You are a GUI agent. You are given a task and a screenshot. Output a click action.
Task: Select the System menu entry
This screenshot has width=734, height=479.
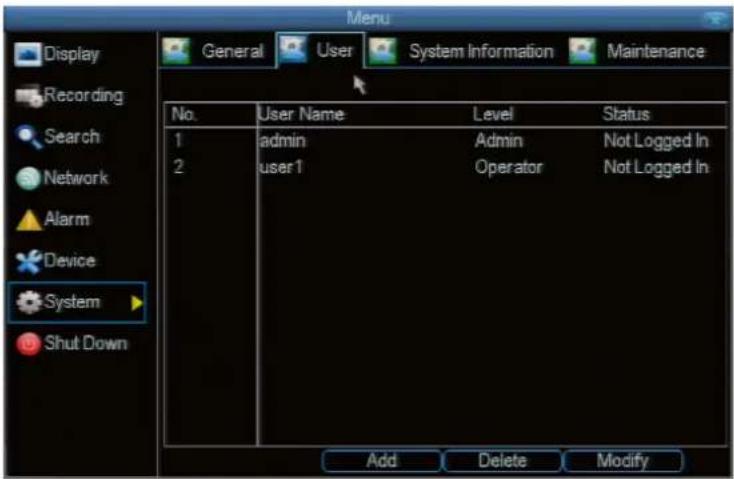pyautogui.click(x=77, y=302)
